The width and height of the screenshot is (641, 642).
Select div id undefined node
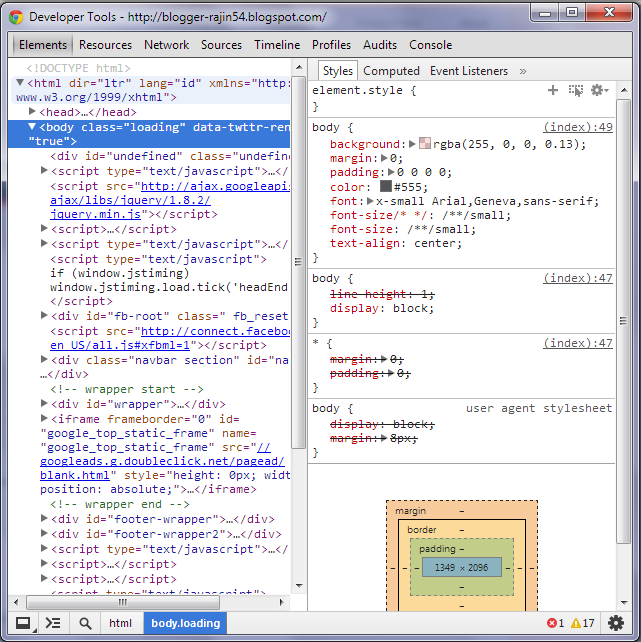click(170, 156)
